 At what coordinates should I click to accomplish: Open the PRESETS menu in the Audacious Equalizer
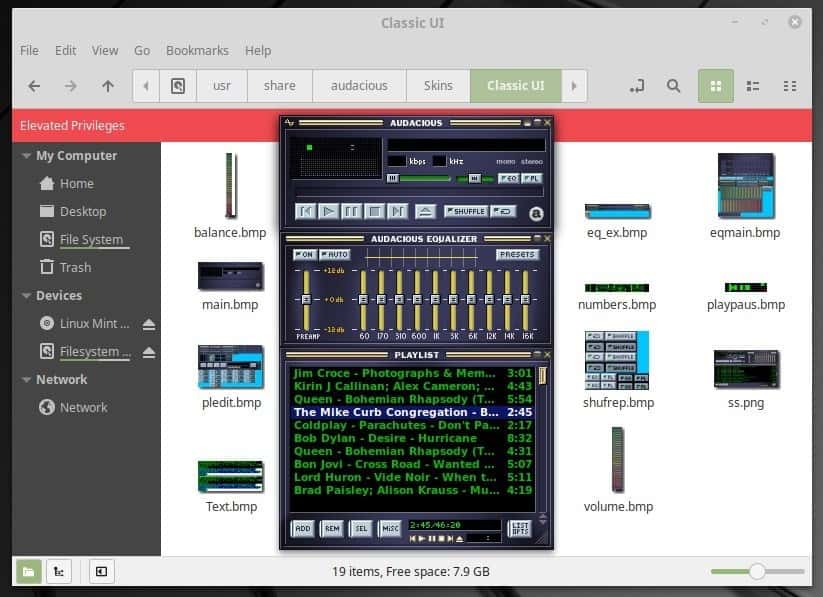516,254
